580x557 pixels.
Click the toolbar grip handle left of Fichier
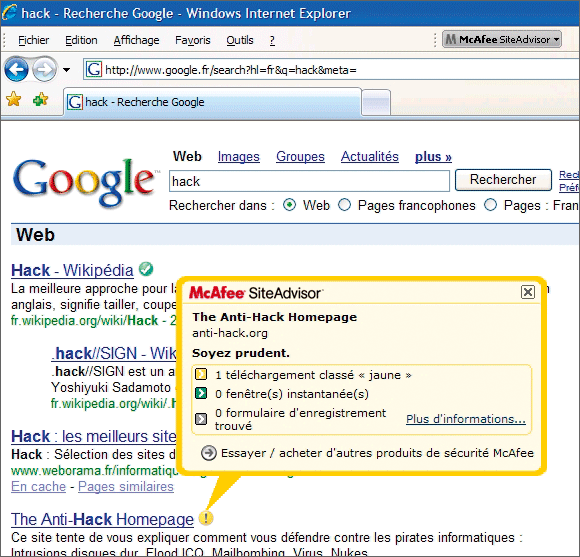tap(5, 40)
